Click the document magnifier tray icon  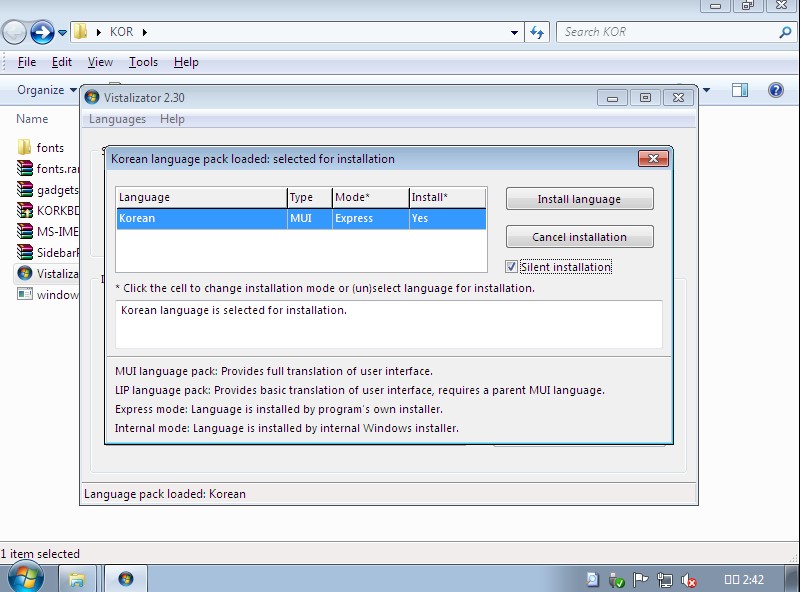tap(592, 580)
